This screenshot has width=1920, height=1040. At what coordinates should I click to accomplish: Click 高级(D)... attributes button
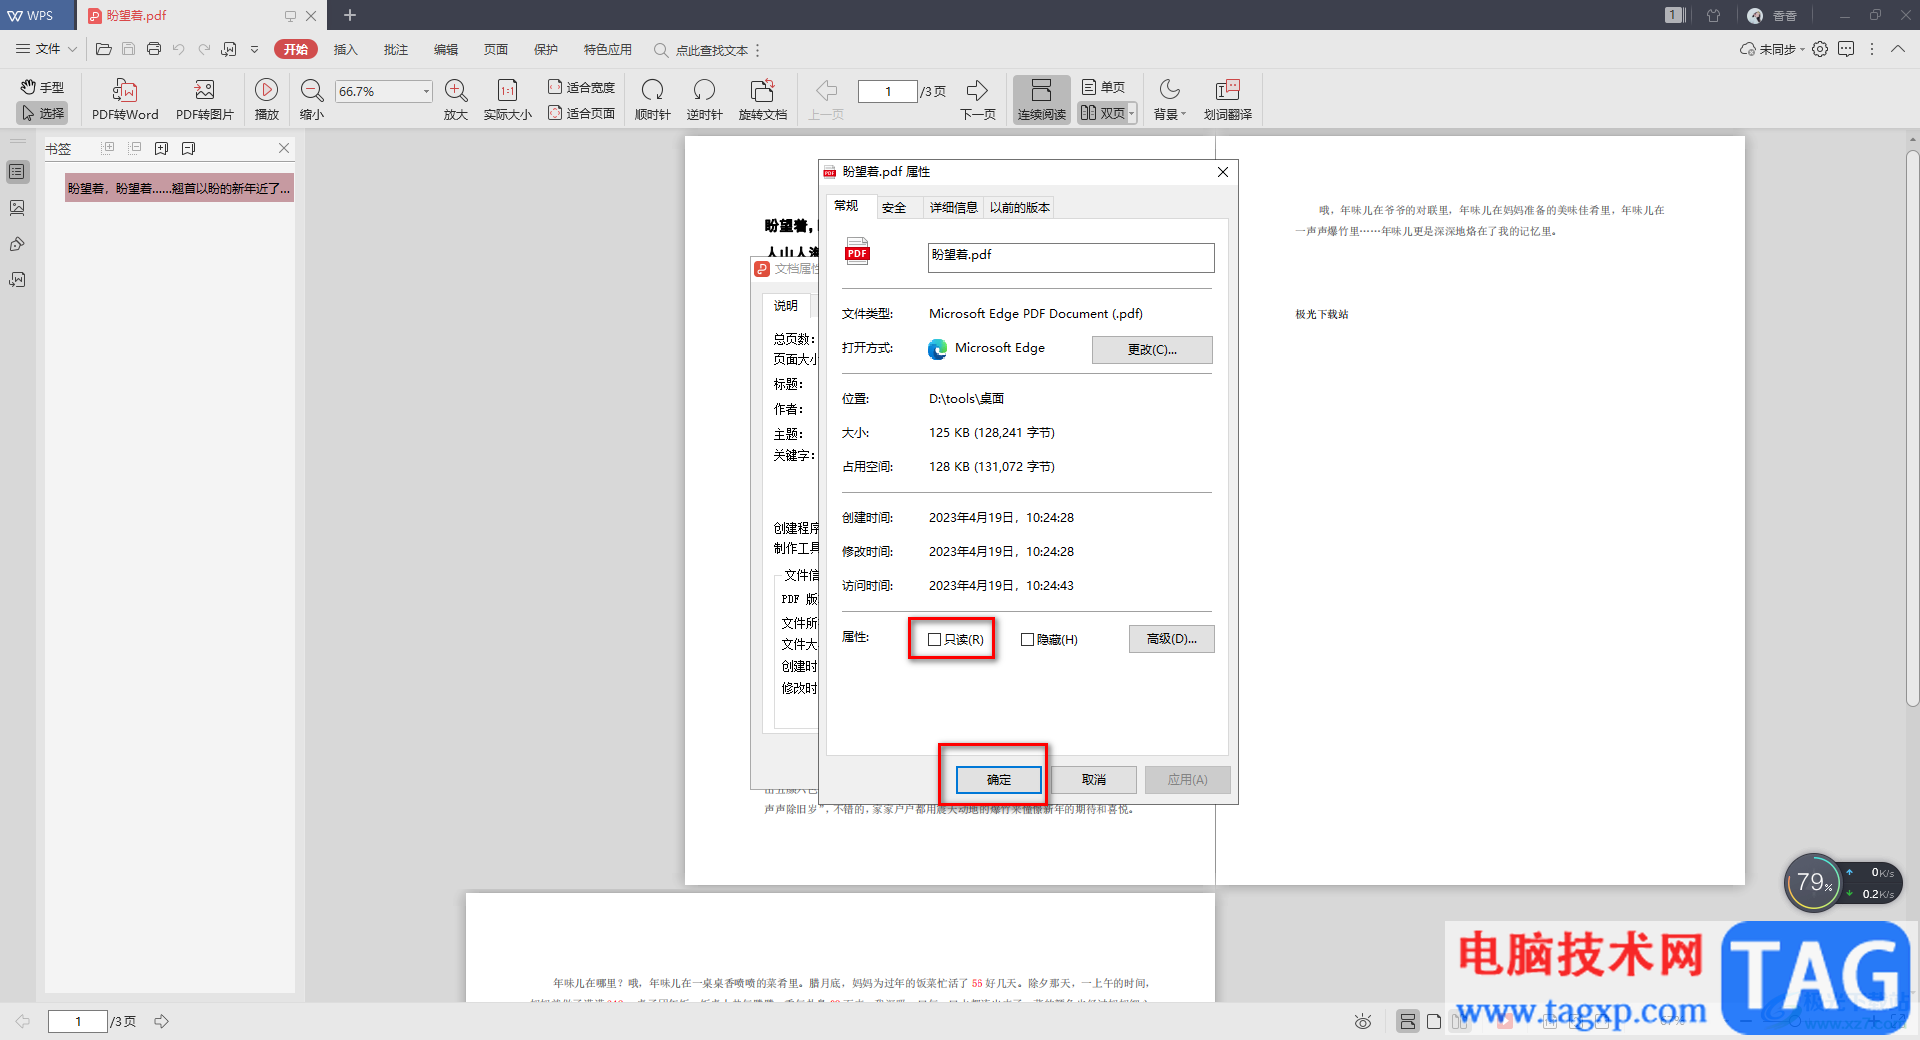point(1171,639)
